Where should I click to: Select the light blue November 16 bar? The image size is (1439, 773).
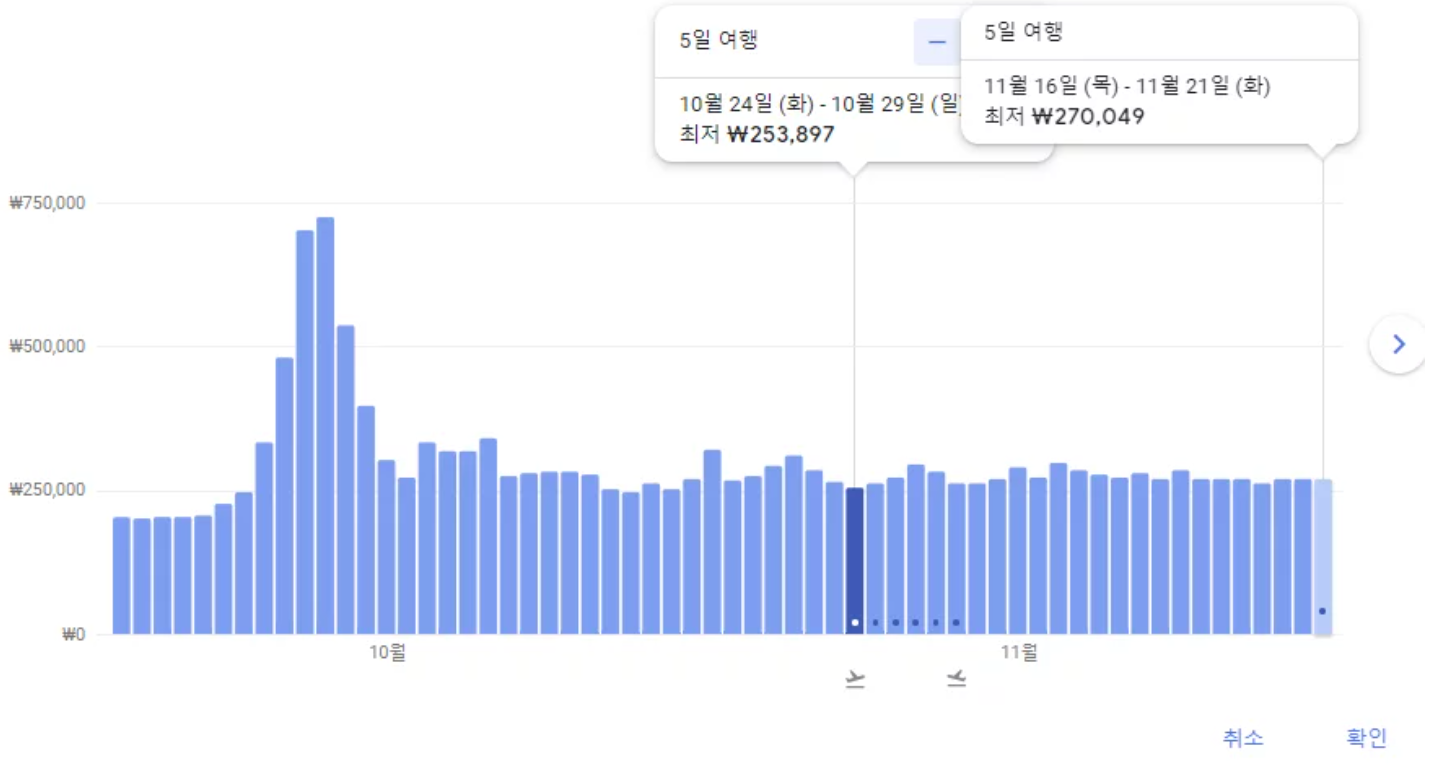coord(1322,557)
